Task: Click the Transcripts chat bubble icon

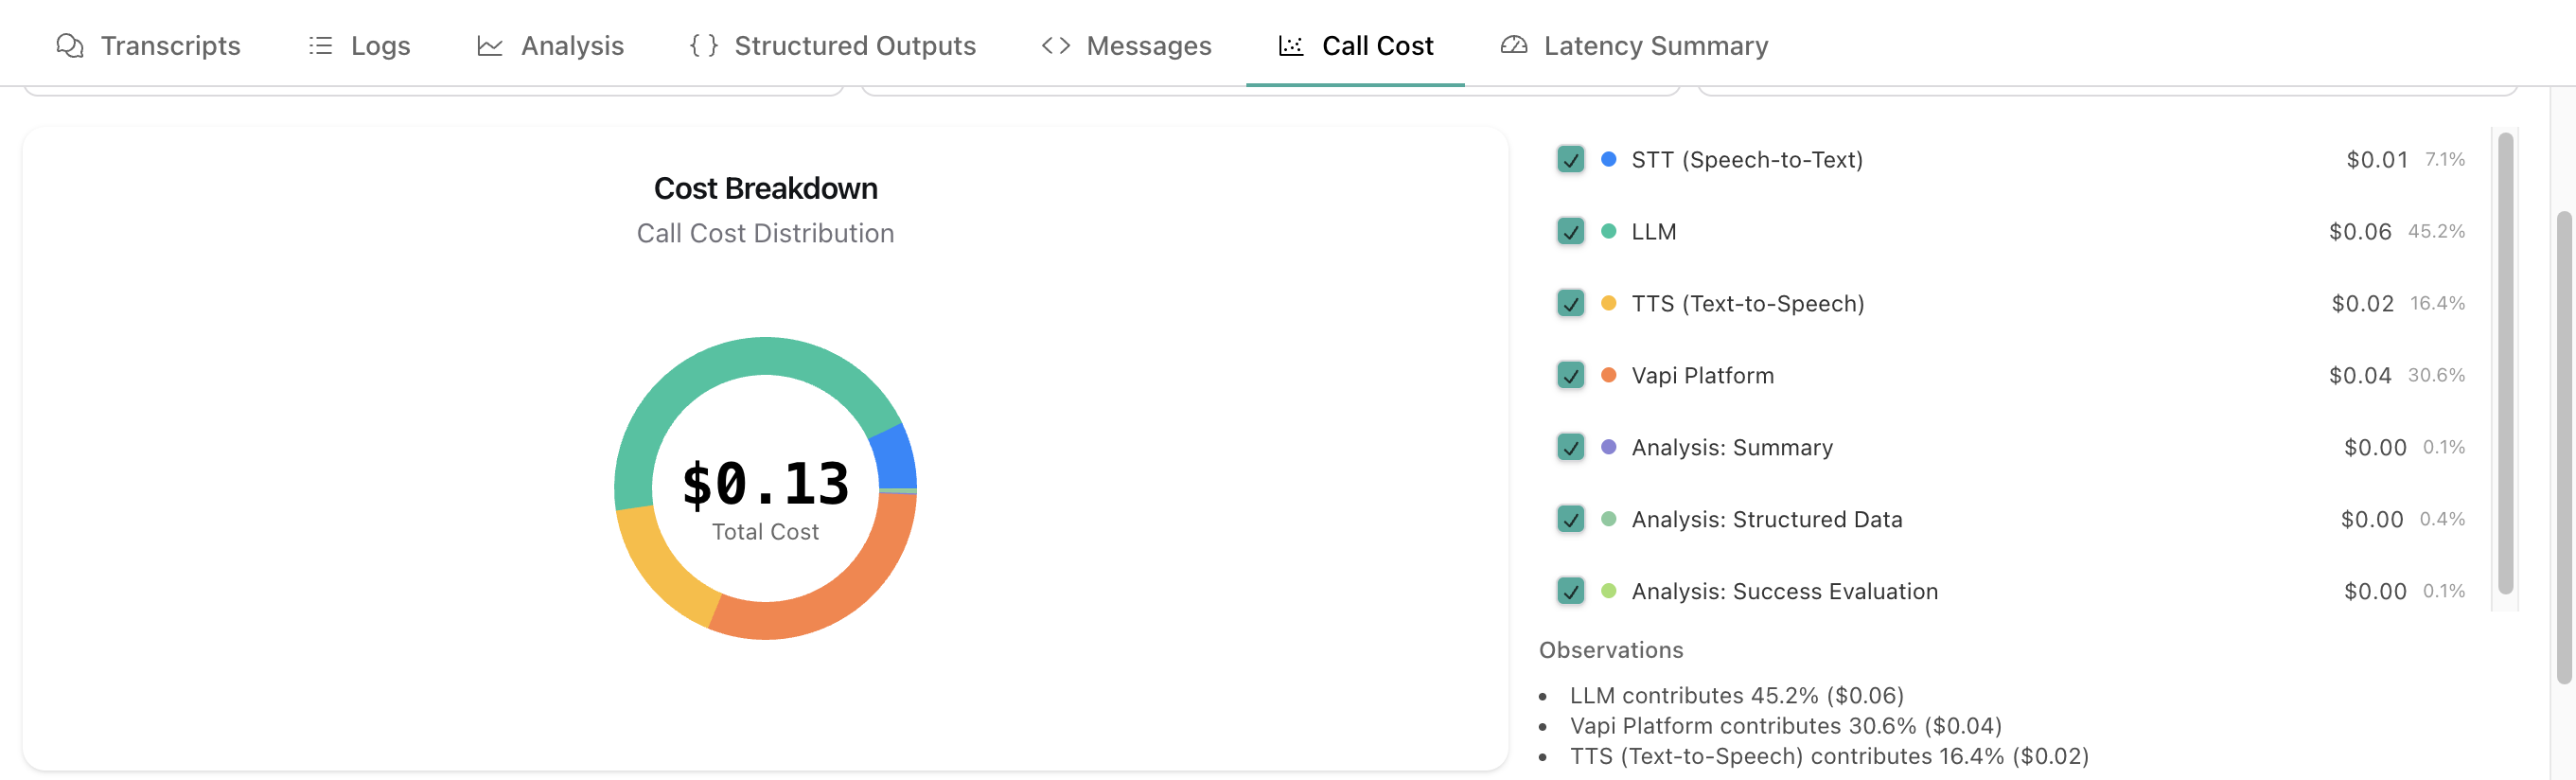Action: pos(69,46)
